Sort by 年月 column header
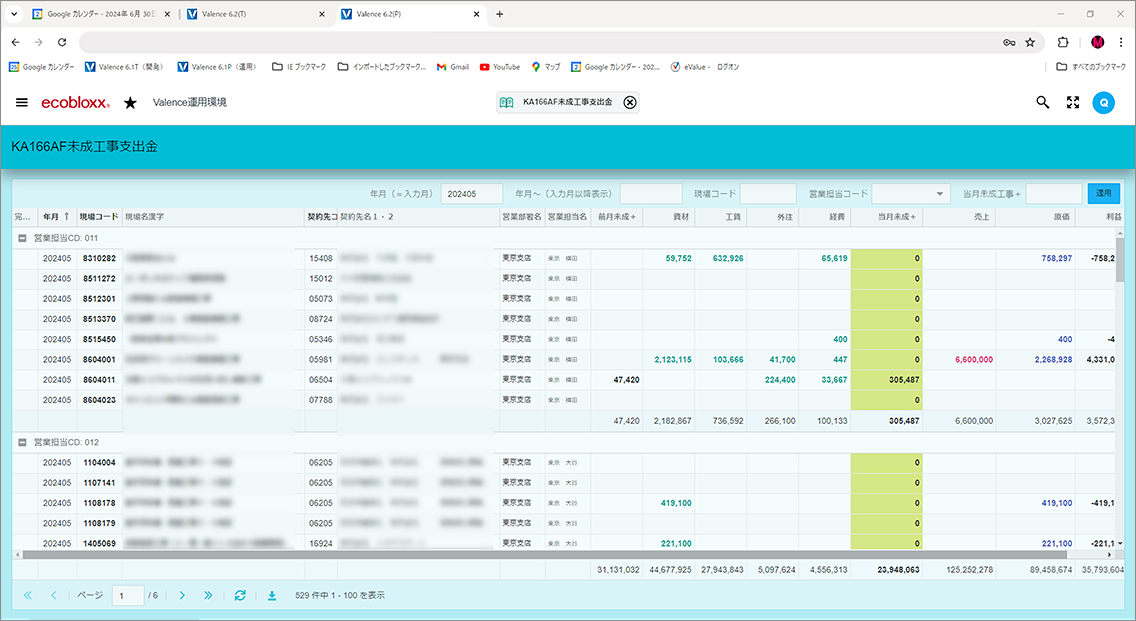The height and width of the screenshot is (621, 1136). tap(56, 217)
